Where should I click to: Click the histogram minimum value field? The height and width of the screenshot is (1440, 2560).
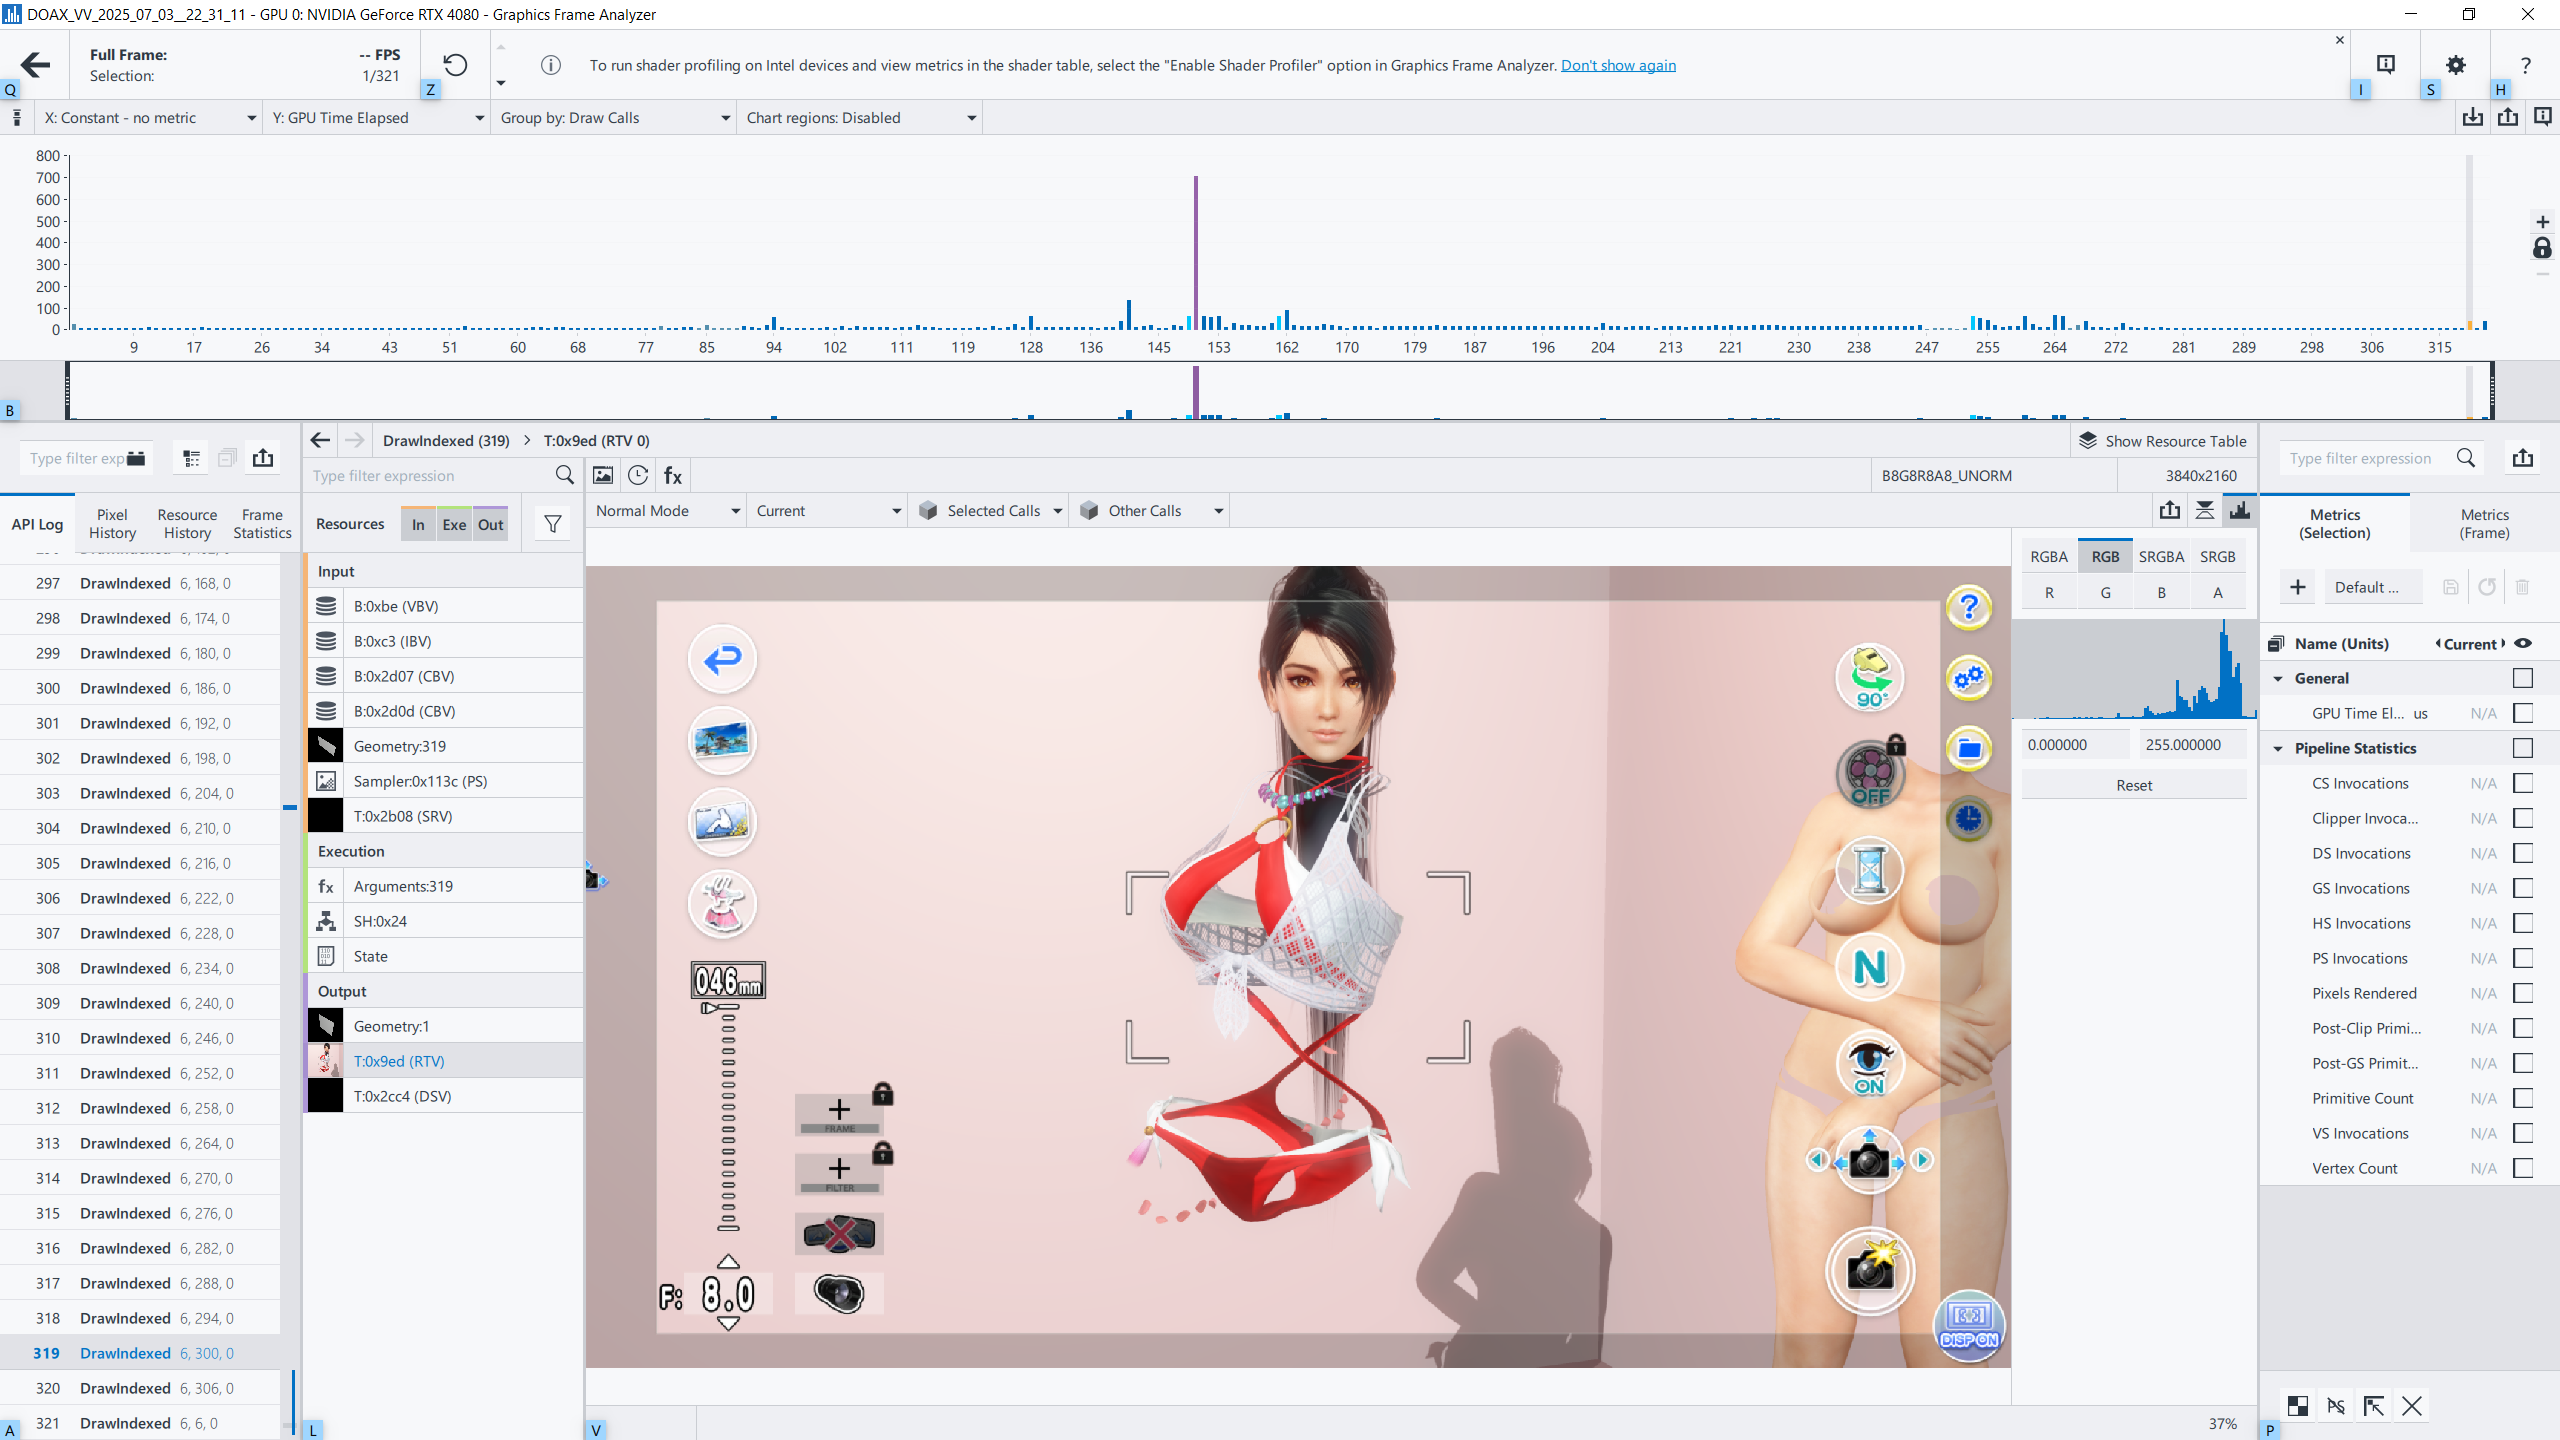pyautogui.click(x=2076, y=745)
